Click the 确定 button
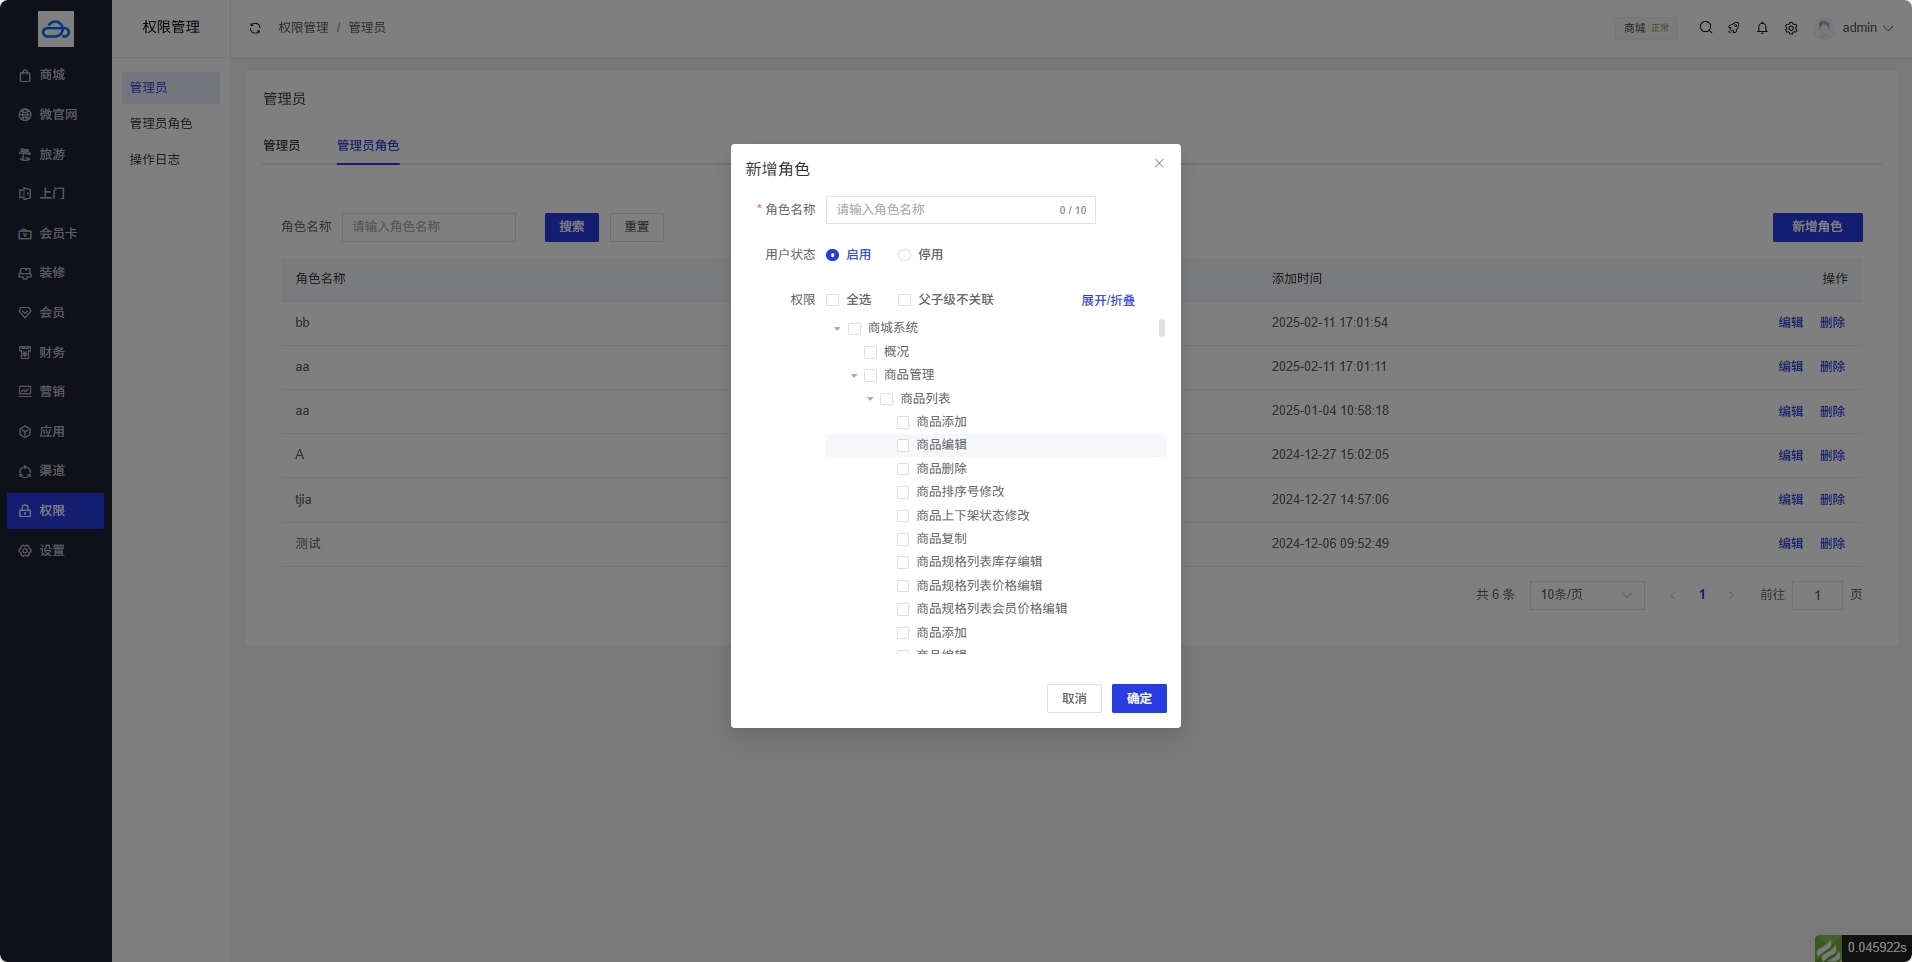 1138,698
